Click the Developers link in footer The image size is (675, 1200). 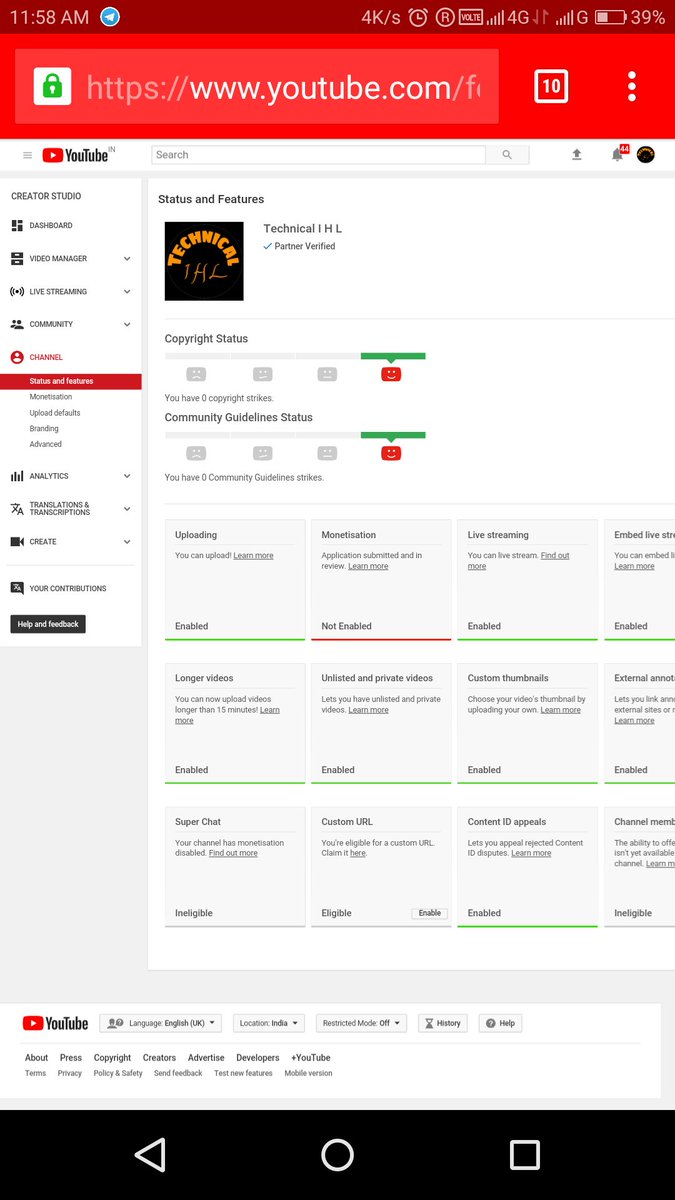pos(258,1057)
